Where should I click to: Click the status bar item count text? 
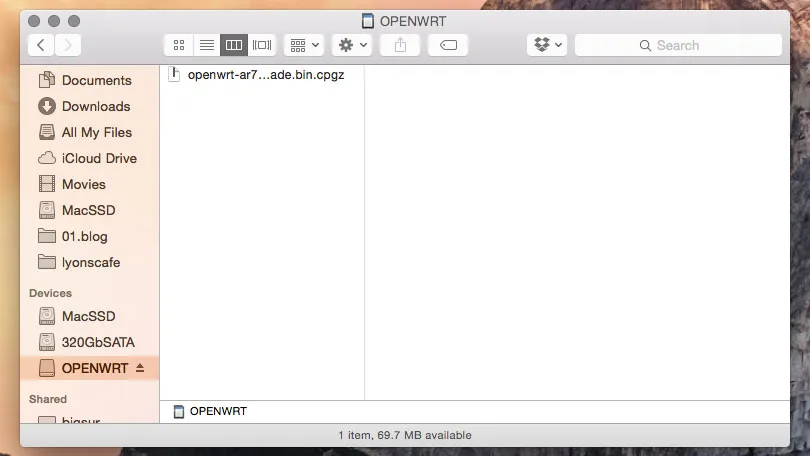405,435
